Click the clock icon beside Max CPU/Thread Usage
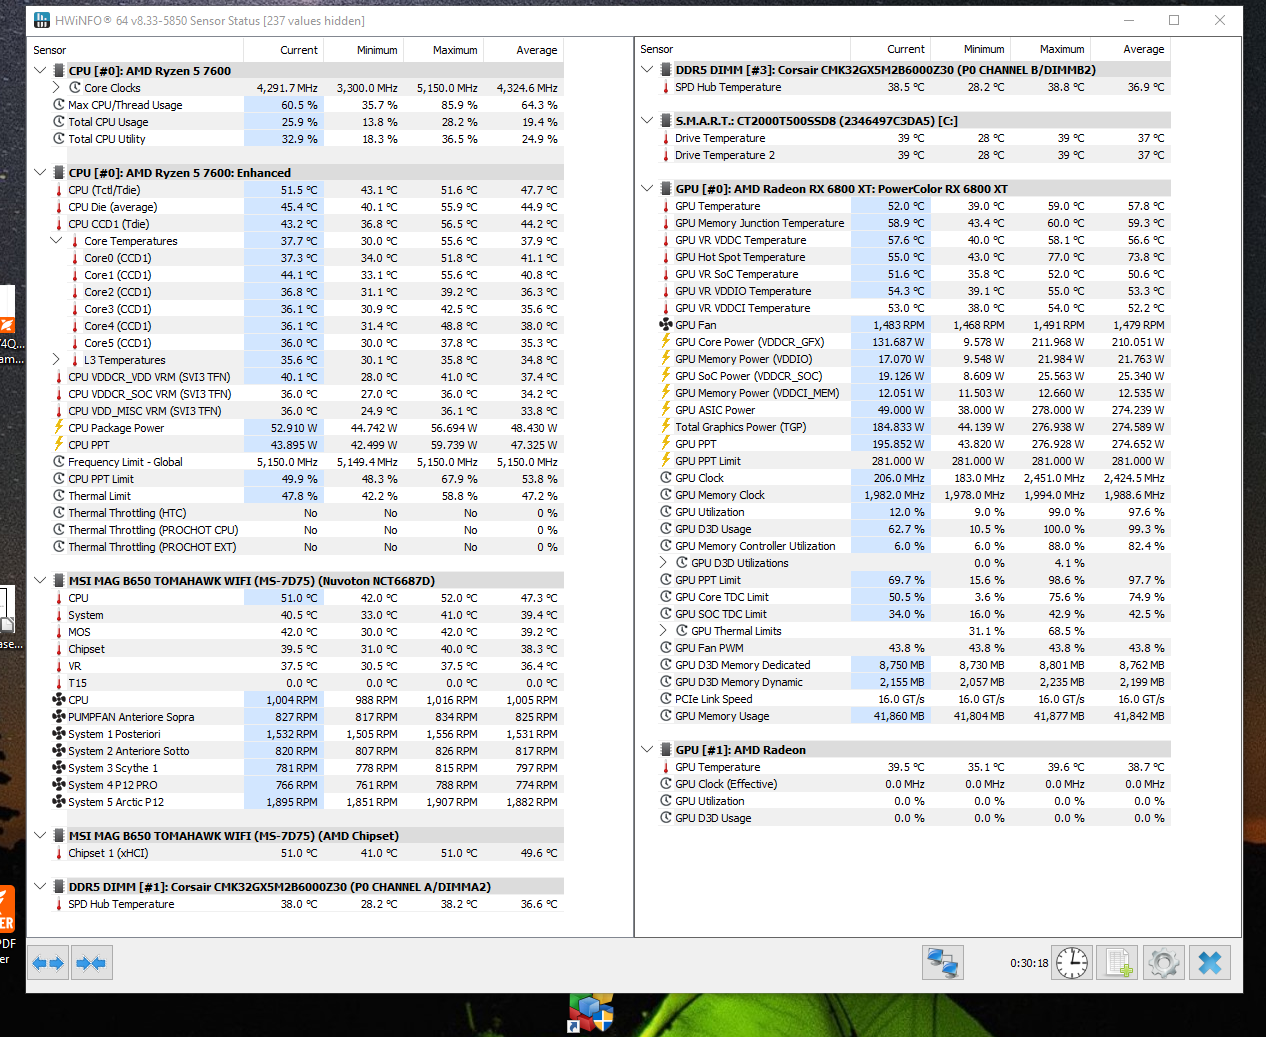 point(59,105)
